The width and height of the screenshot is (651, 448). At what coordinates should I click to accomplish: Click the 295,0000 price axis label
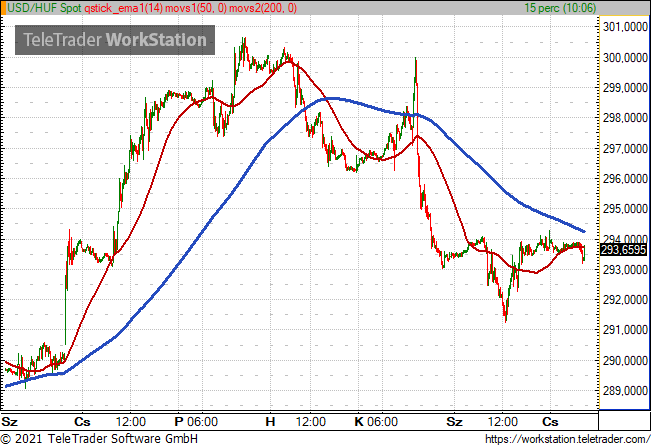point(625,209)
